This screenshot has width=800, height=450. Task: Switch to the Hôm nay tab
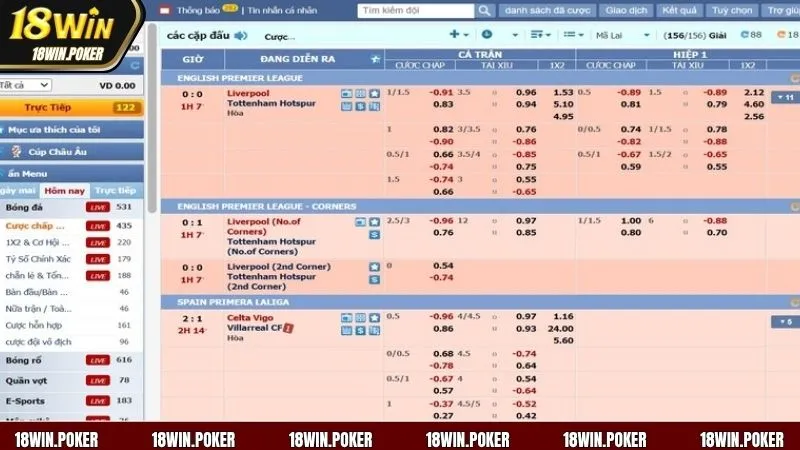pos(64,190)
